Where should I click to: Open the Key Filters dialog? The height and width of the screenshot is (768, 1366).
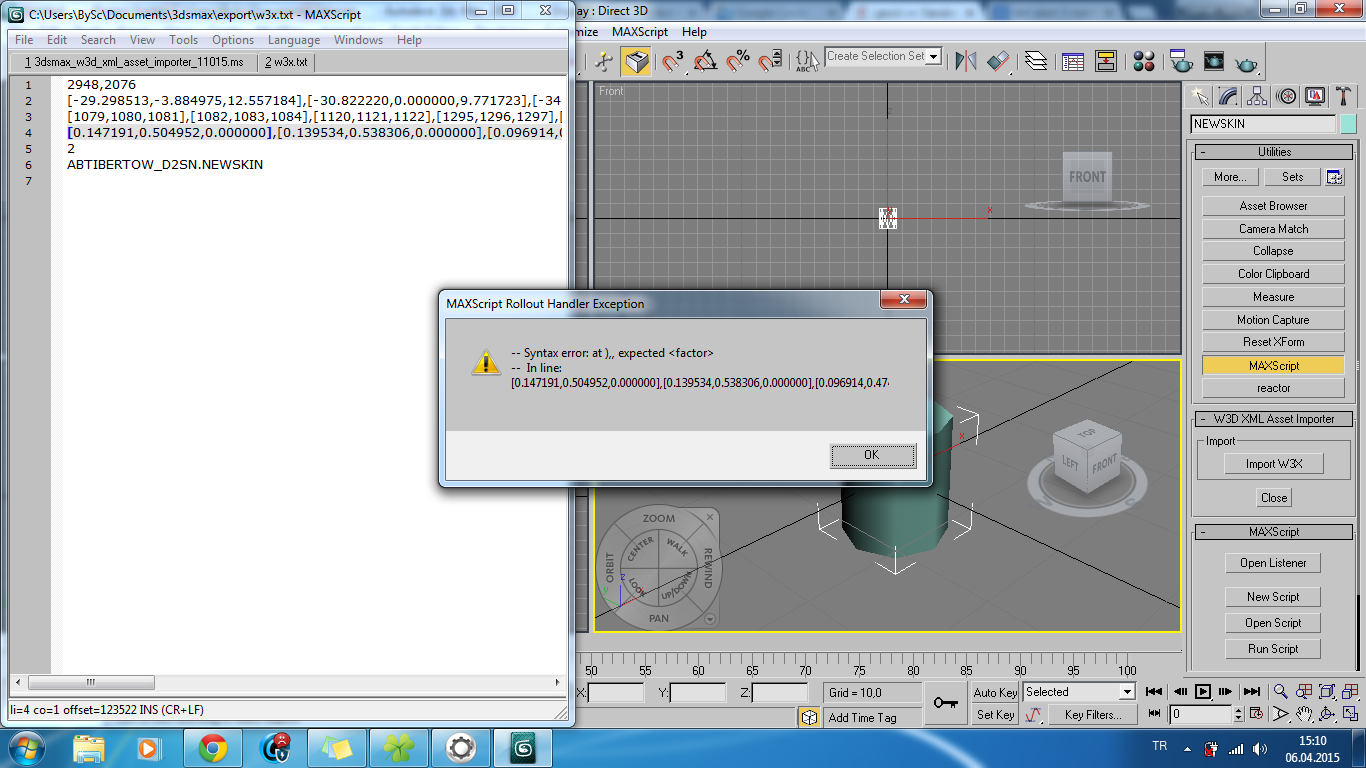coord(1093,715)
